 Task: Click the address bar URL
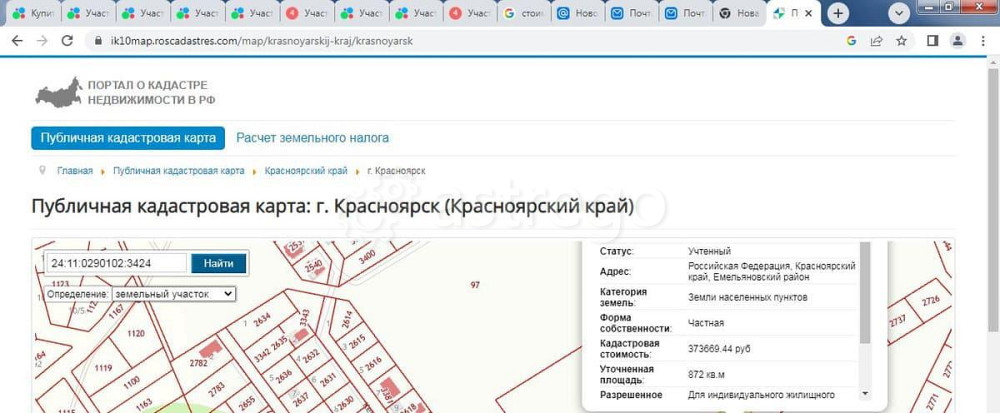[x=262, y=41]
